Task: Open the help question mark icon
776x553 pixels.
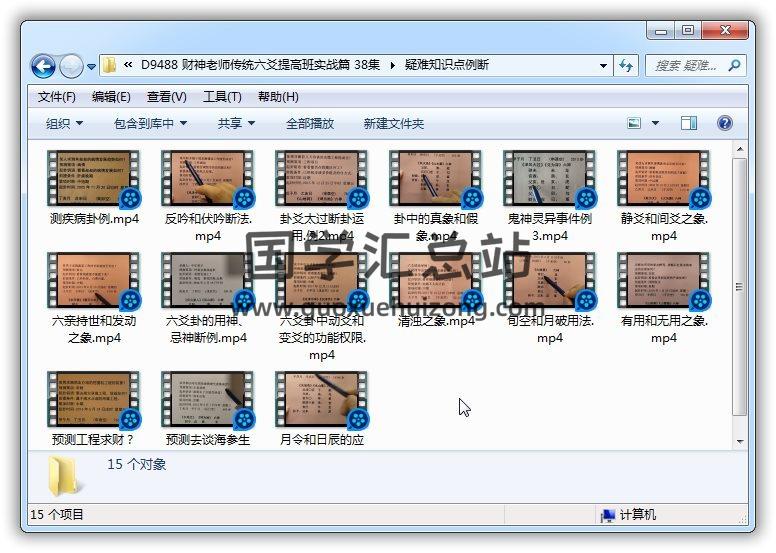Action: click(725, 123)
